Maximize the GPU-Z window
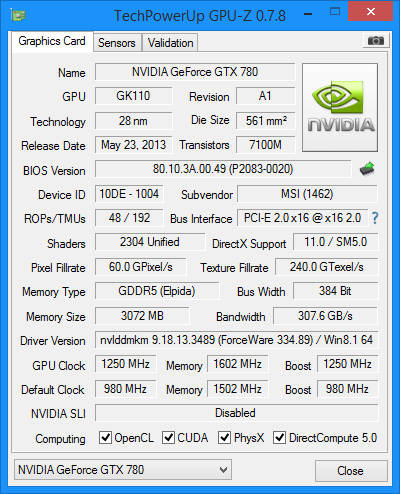 pos(335,12)
